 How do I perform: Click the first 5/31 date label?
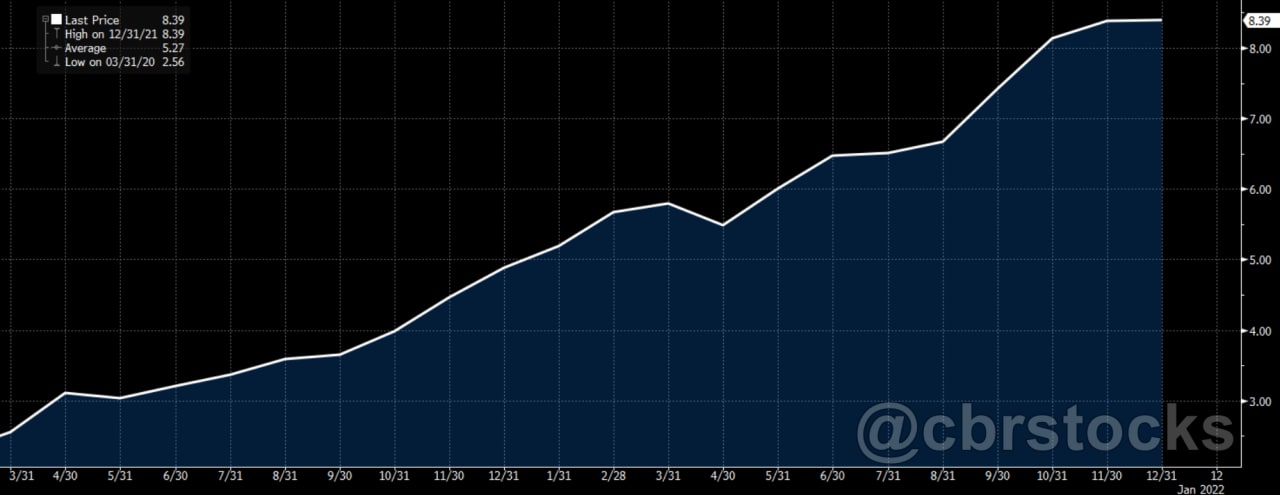(x=120, y=475)
